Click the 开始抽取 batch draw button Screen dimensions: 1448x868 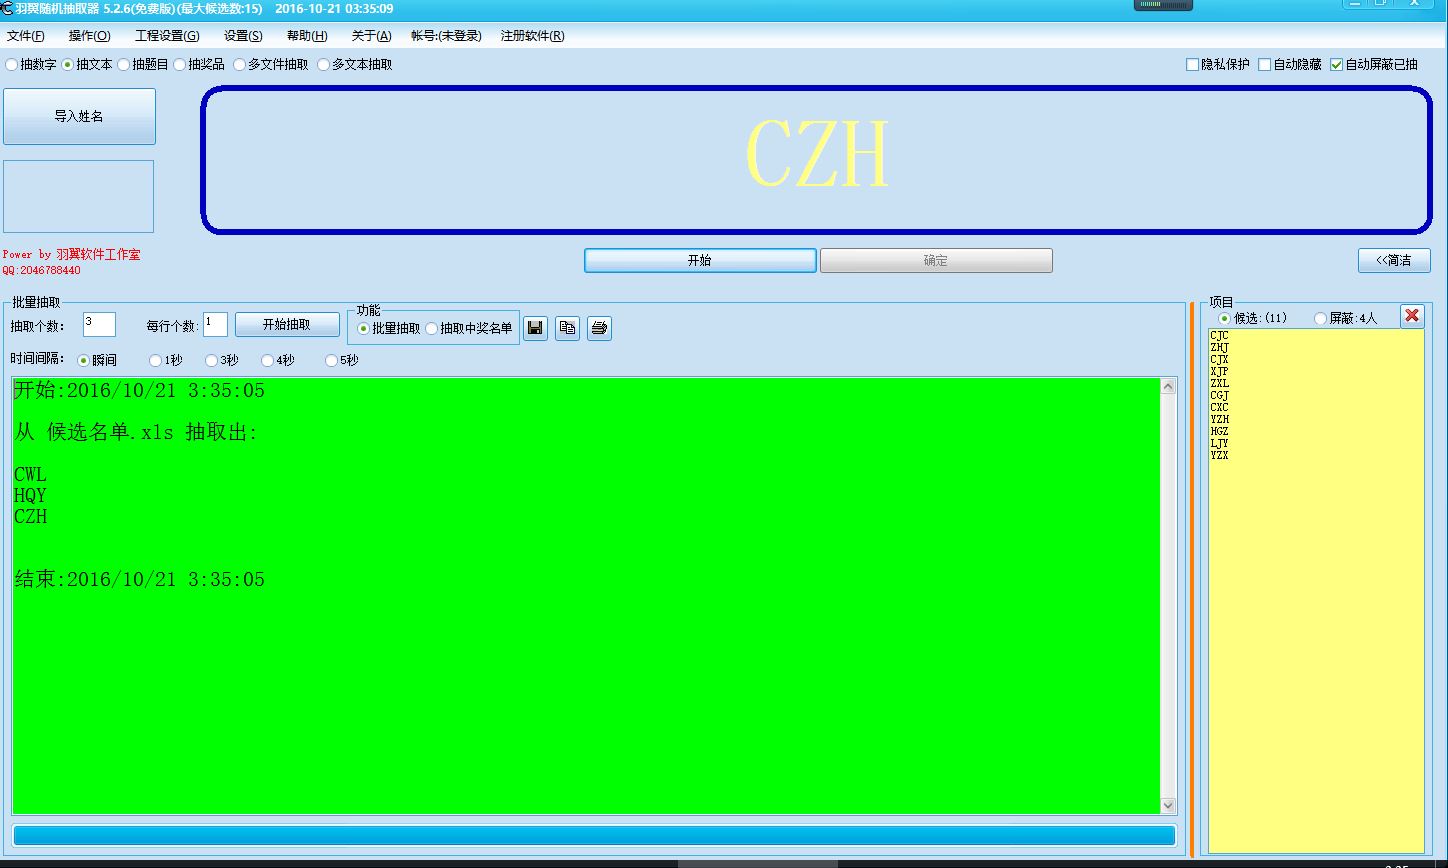coord(287,325)
